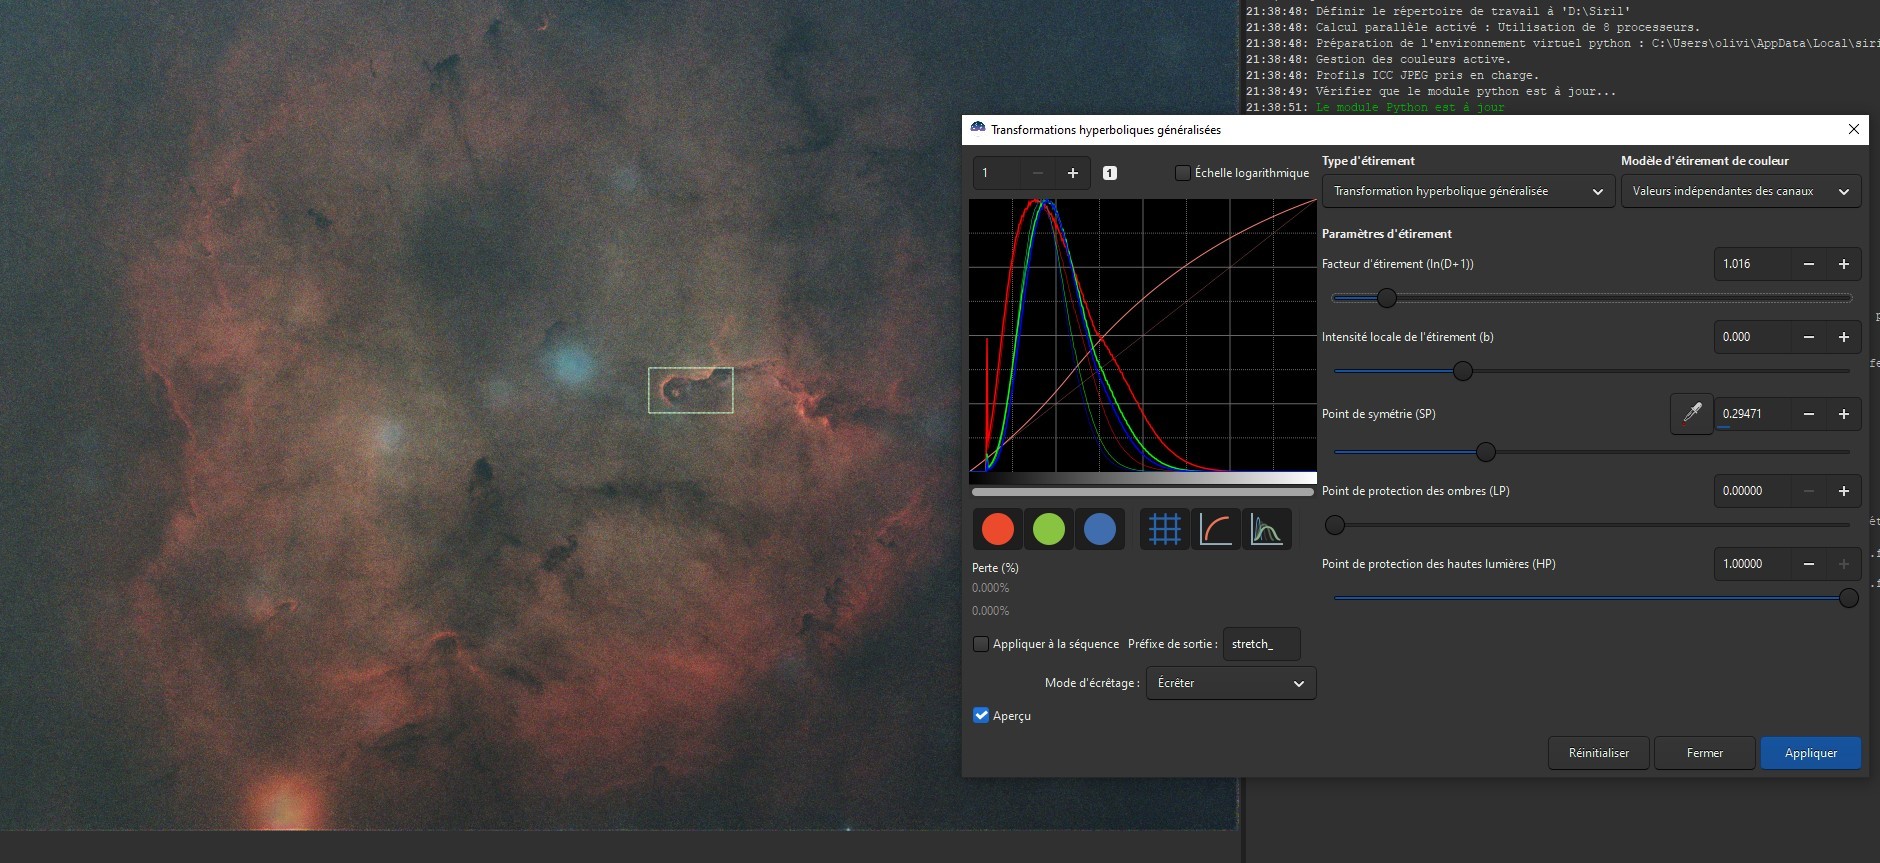
Task: Toggle the original histogram display icon
Action: click(1266, 529)
